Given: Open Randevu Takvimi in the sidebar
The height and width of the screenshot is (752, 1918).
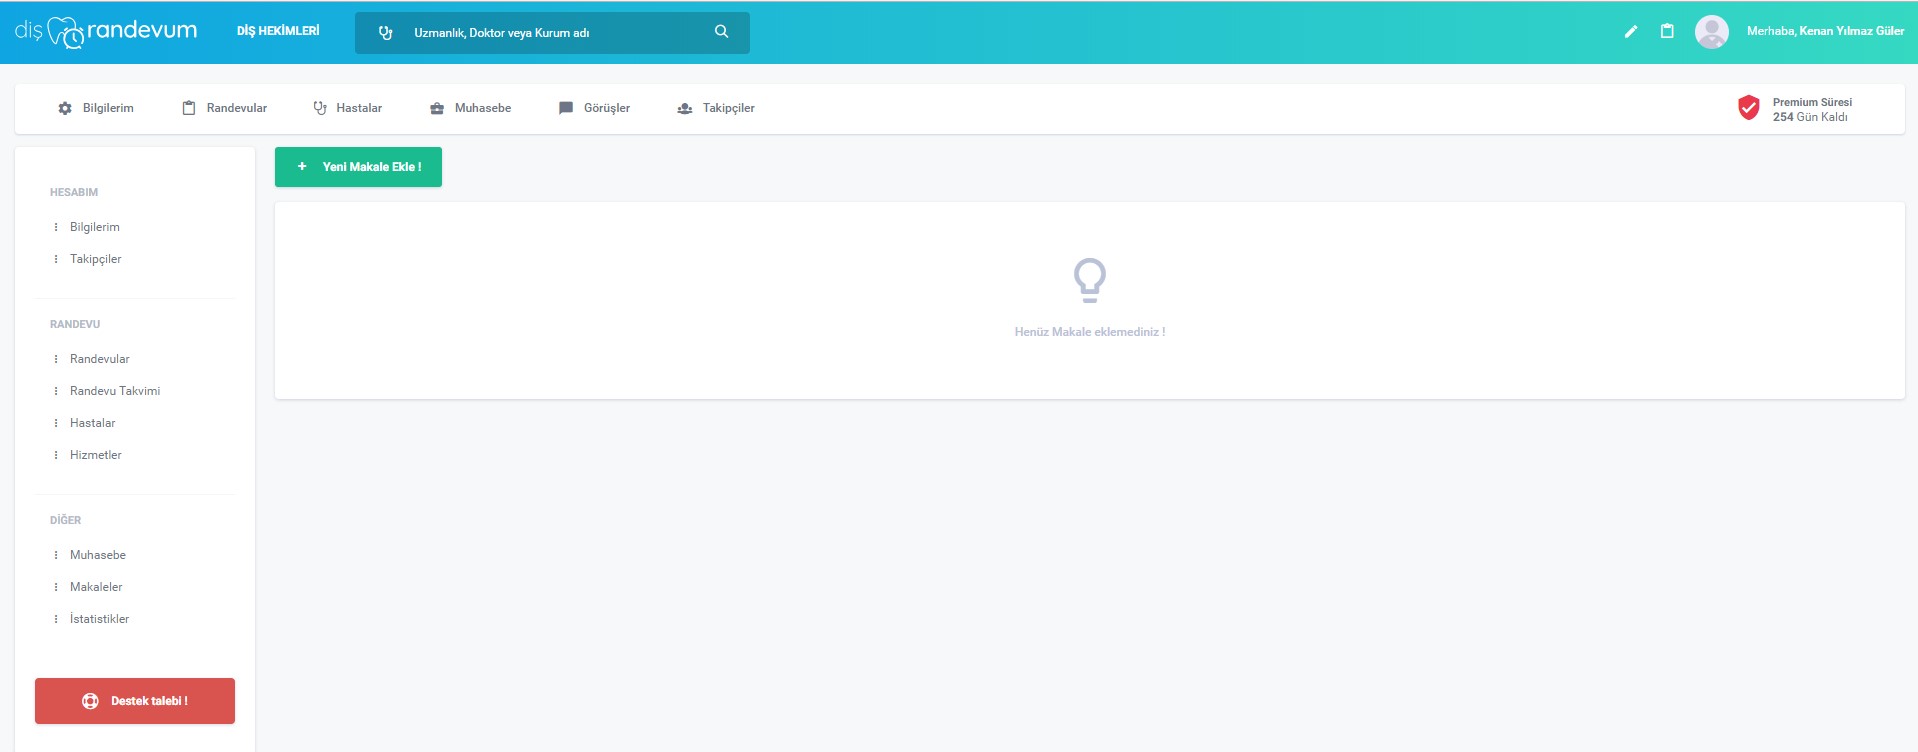Looking at the screenshot, I should tap(115, 391).
